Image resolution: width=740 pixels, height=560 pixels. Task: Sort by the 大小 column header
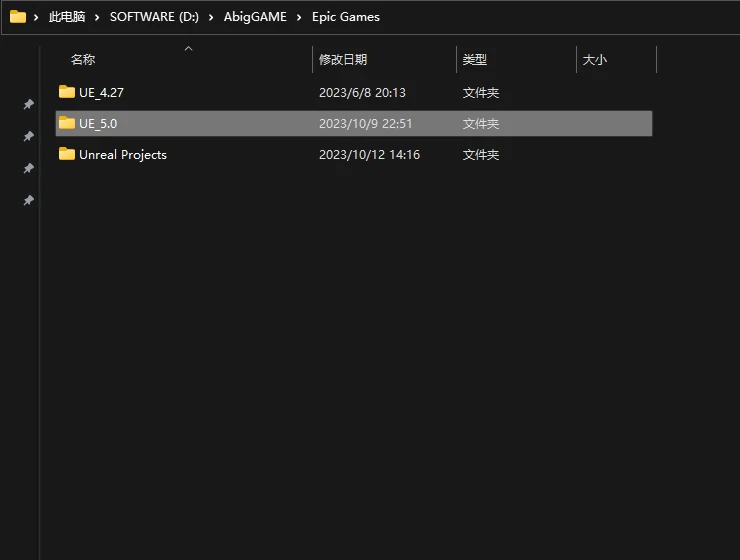[x=595, y=59]
